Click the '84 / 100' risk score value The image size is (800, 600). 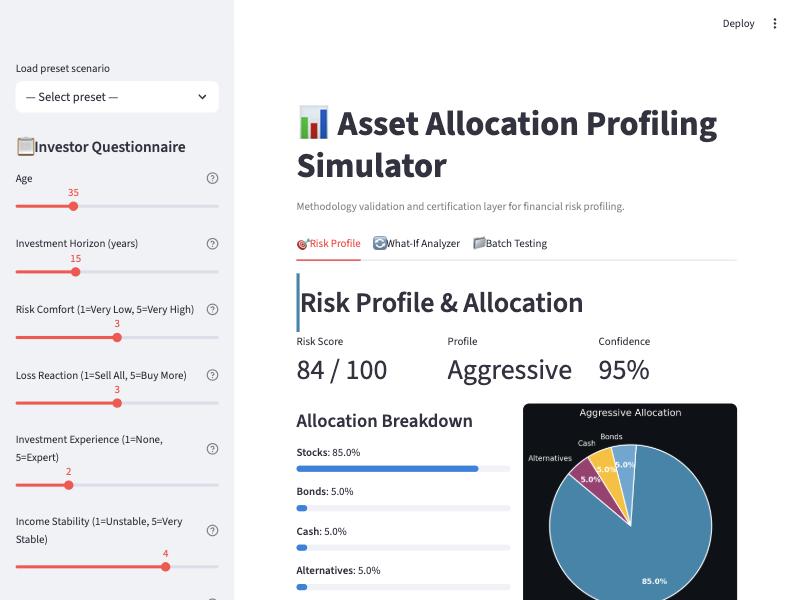coord(342,370)
